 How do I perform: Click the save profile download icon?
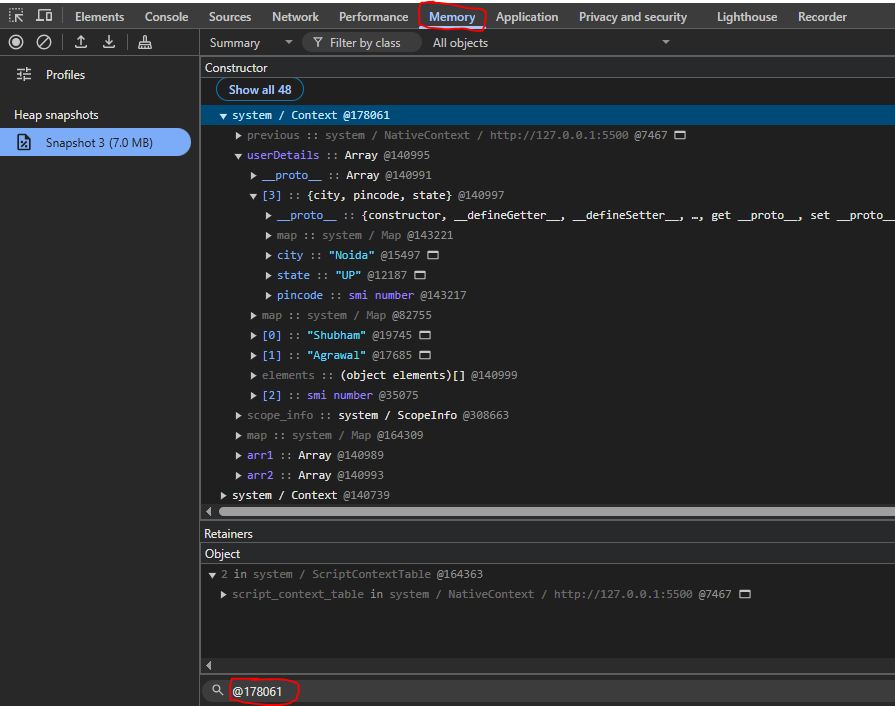[108, 42]
